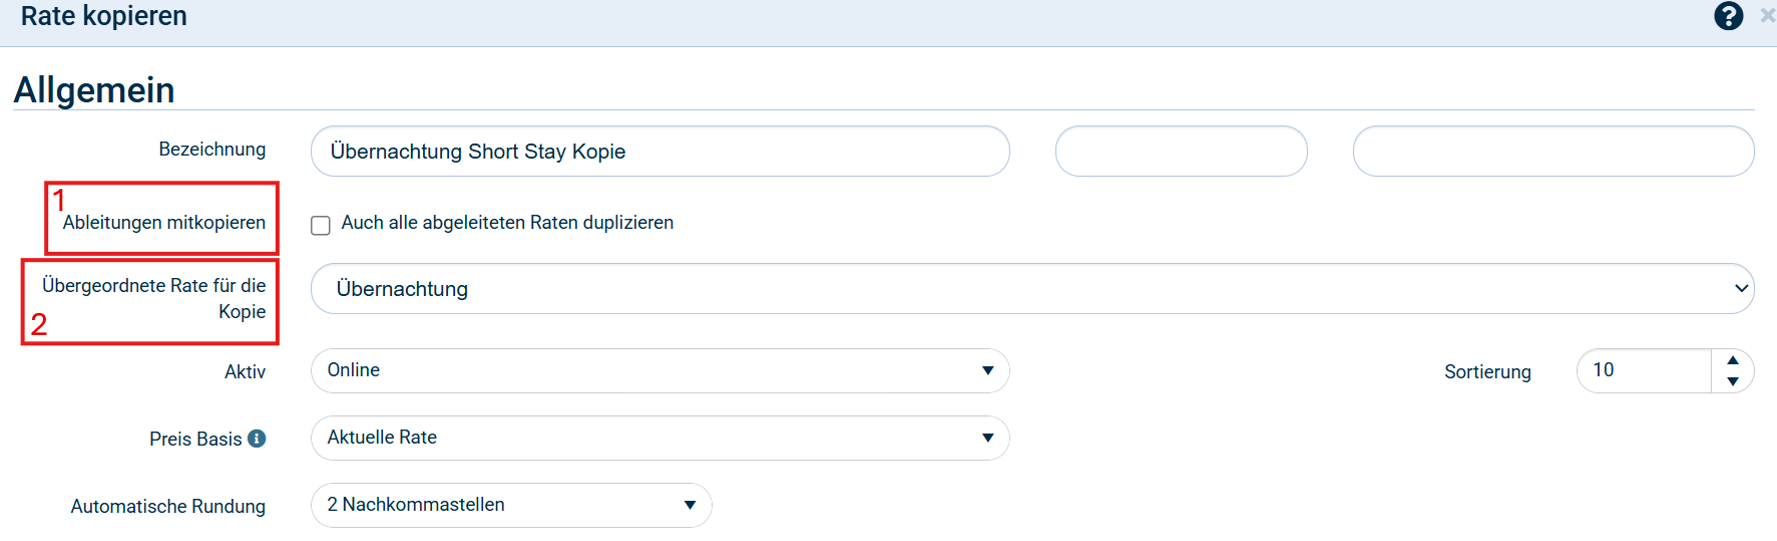Click the Sortierung number field showing 10
The width and height of the screenshot is (1777, 541).
pyautogui.click(x=1644, y=371)
